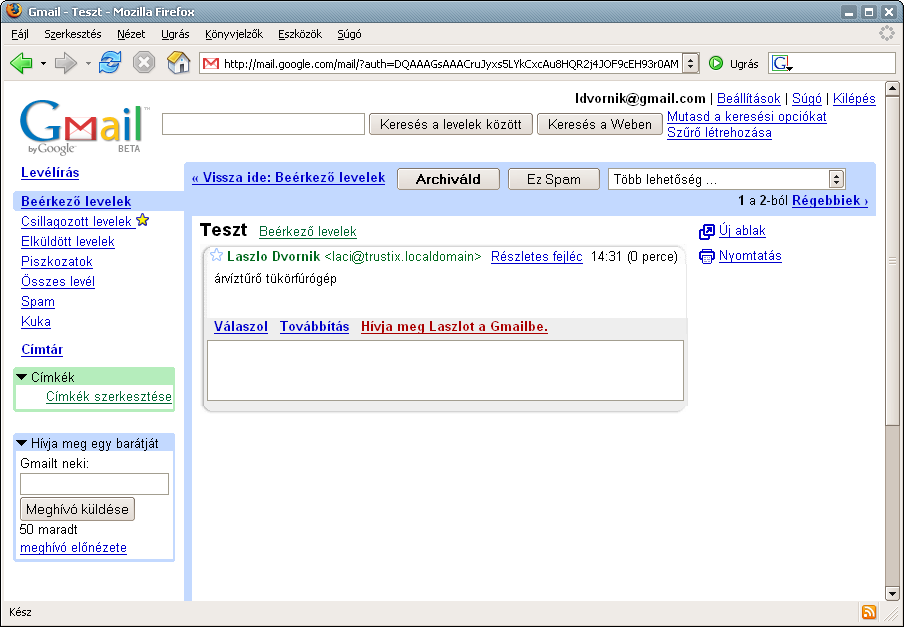
Task: Open the address bar URL history dropdown
Action: (x=690, y=63)
